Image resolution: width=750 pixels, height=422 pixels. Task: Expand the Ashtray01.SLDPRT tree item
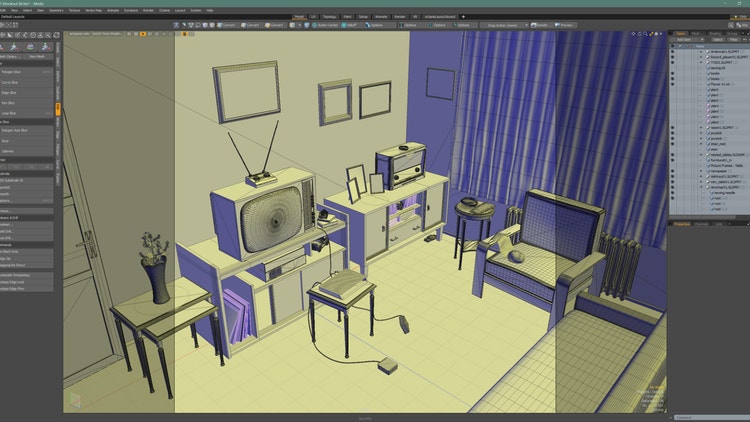(701, 177)
